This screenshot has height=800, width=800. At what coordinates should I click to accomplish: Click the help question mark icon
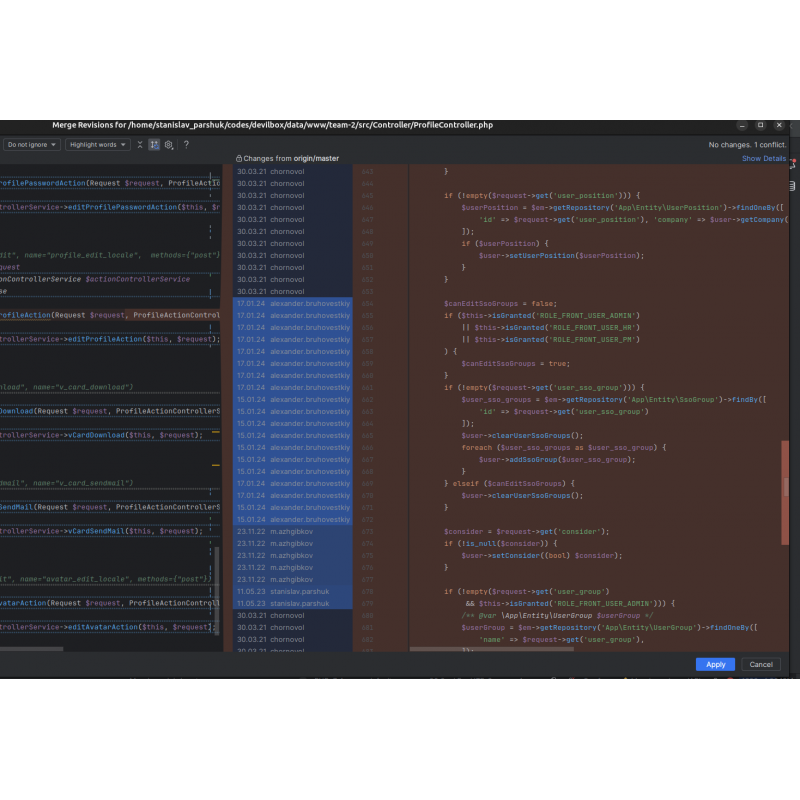coord(186,145)
